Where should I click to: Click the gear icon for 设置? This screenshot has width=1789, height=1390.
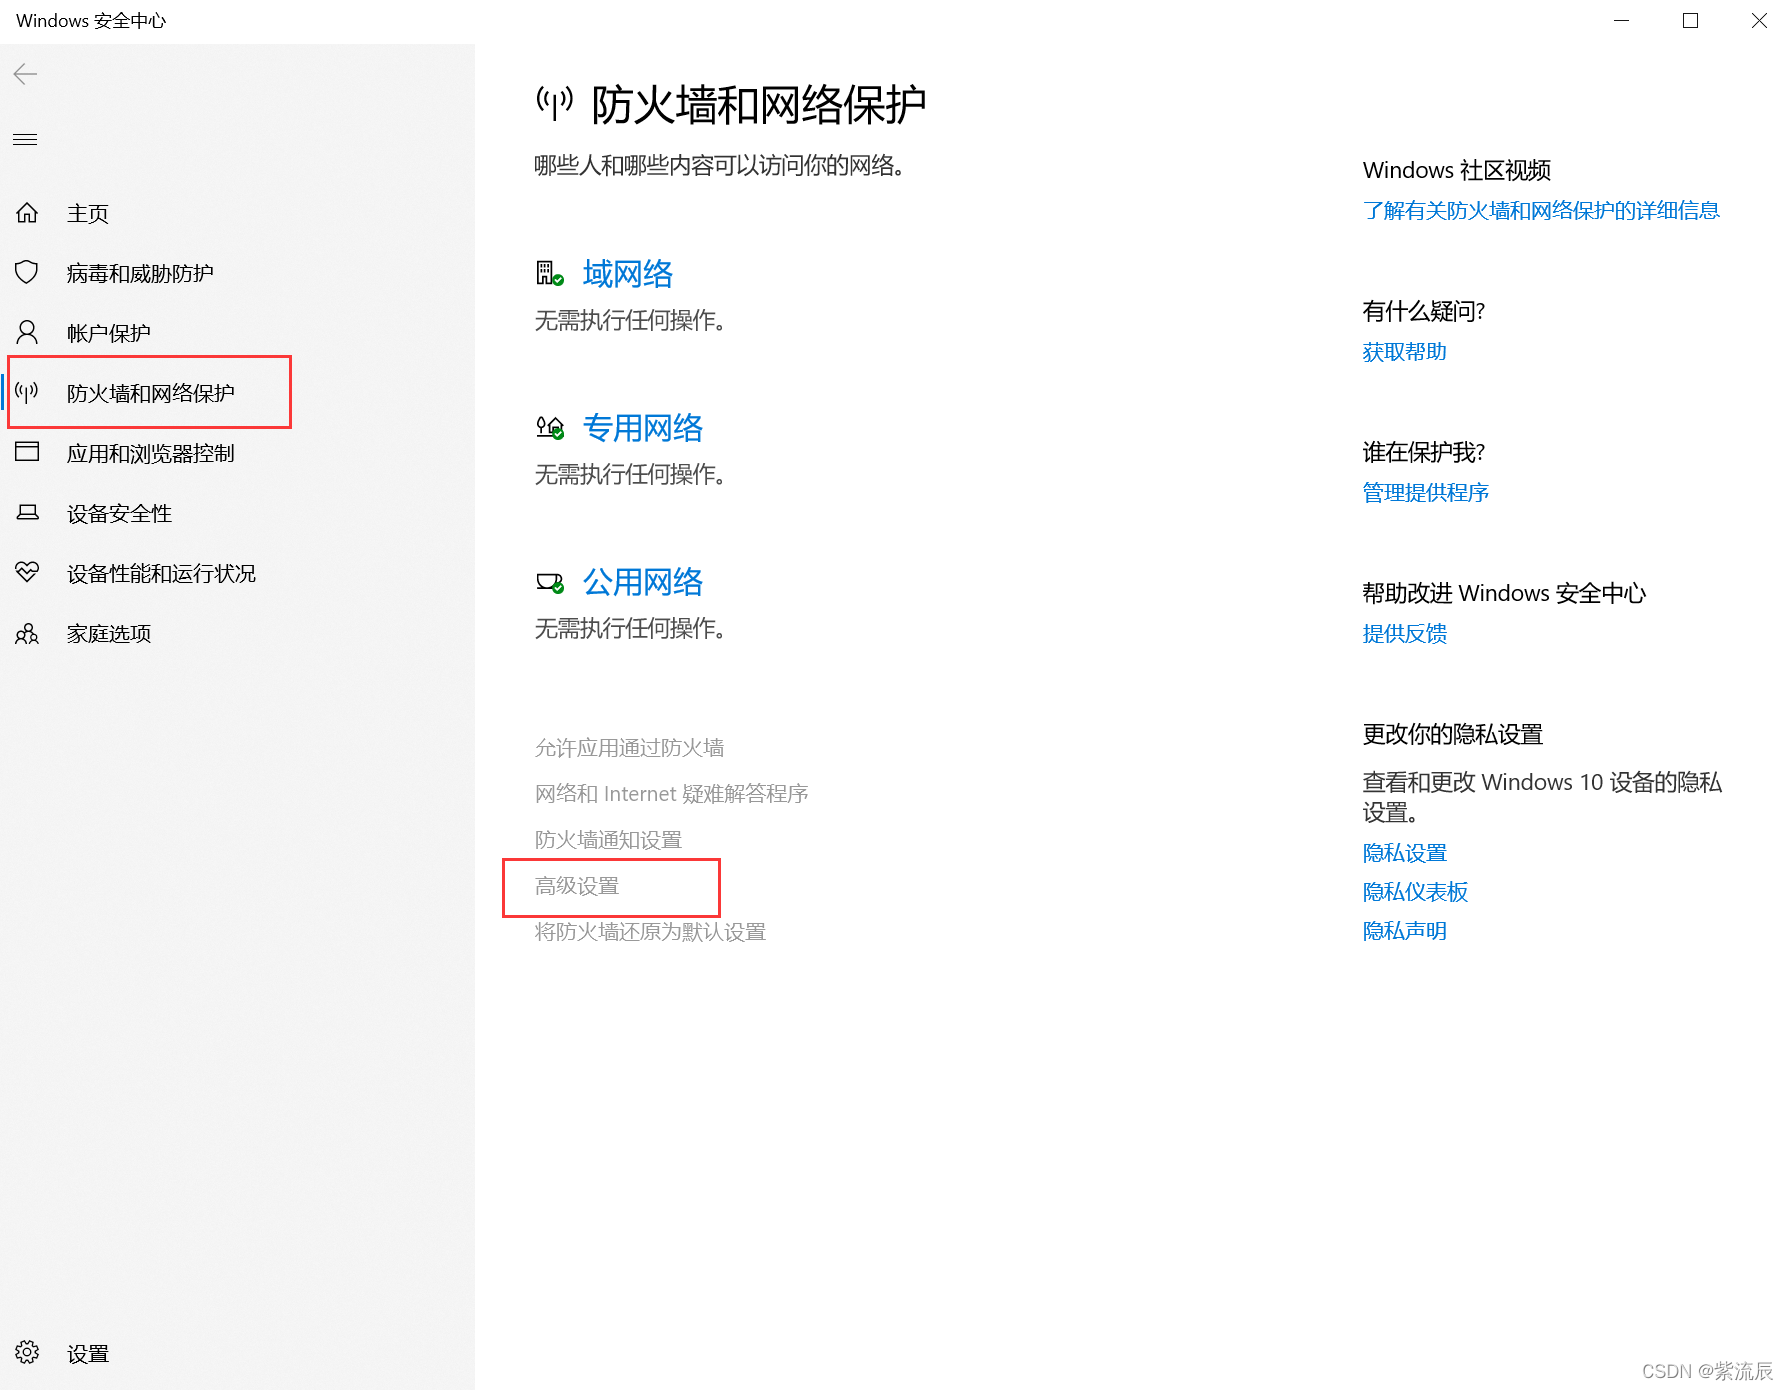click(x=27, y=1352)
